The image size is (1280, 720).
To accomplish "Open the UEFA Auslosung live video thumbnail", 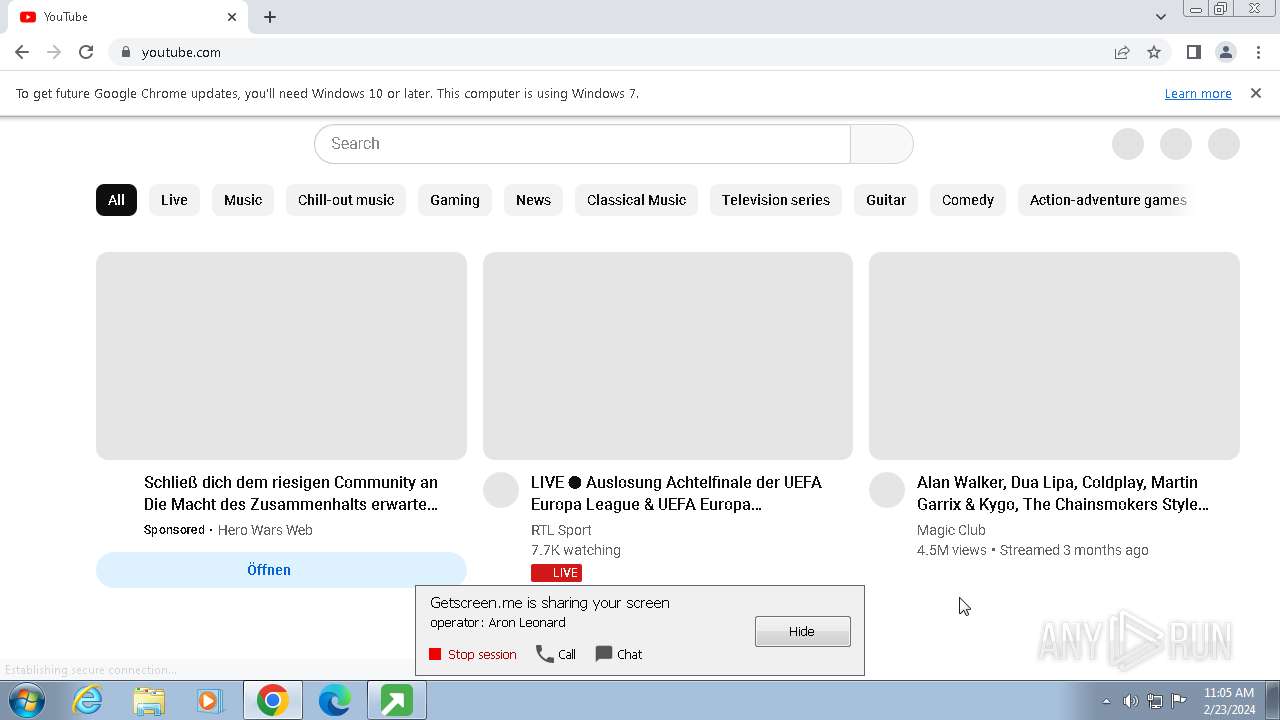I will 668,356.
